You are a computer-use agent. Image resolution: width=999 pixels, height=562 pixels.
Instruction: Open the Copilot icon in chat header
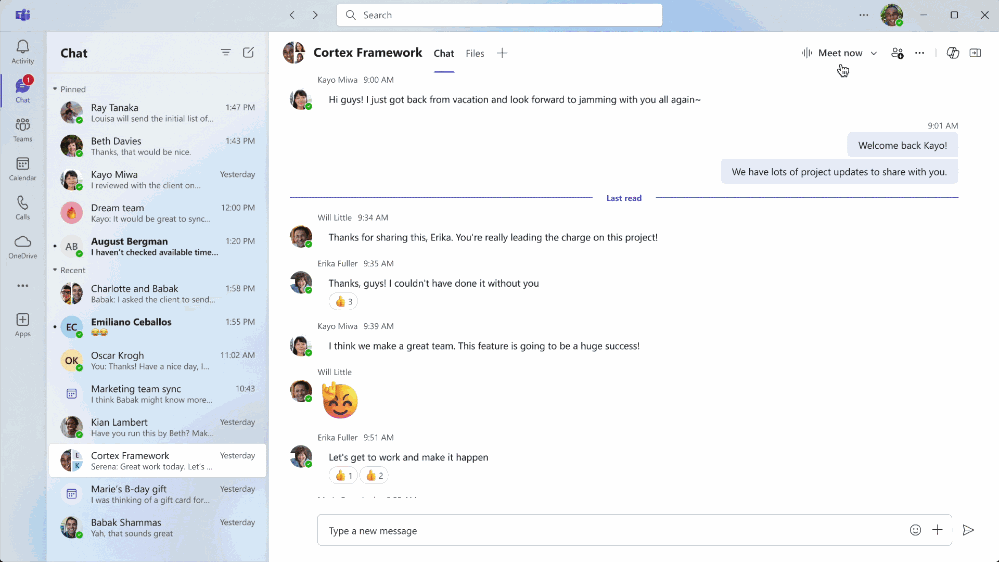click(952, 53)
